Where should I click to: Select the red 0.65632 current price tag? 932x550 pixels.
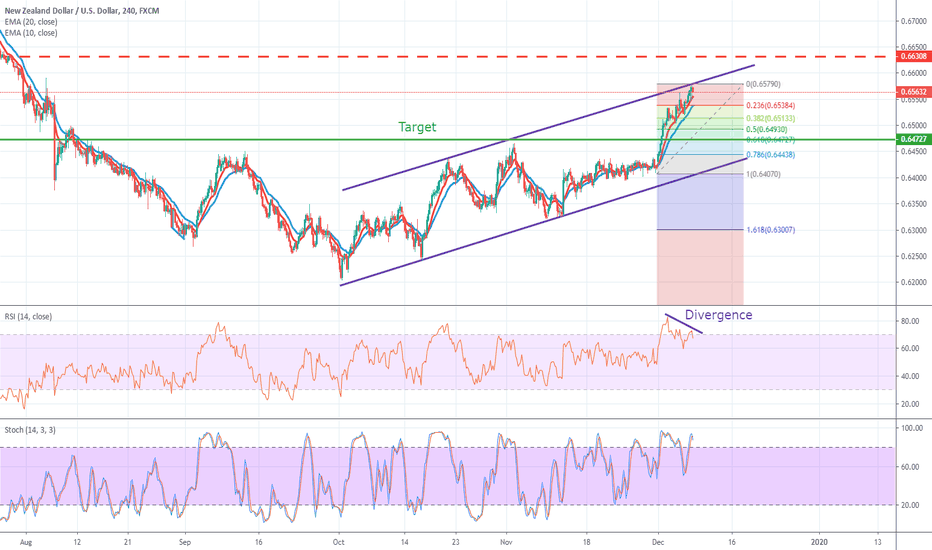pyautogui.click(x=913, y=91)
